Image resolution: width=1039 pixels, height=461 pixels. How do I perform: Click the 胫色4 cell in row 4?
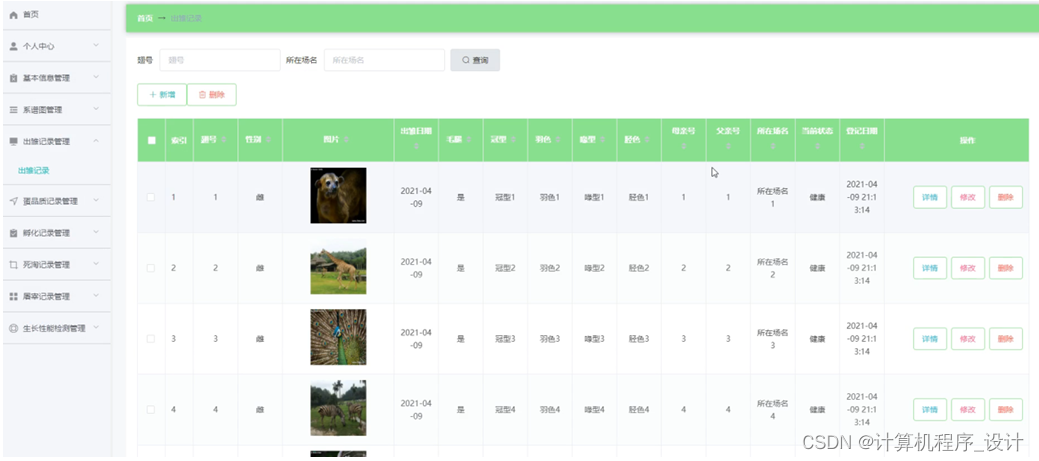(x=639, y=409)
